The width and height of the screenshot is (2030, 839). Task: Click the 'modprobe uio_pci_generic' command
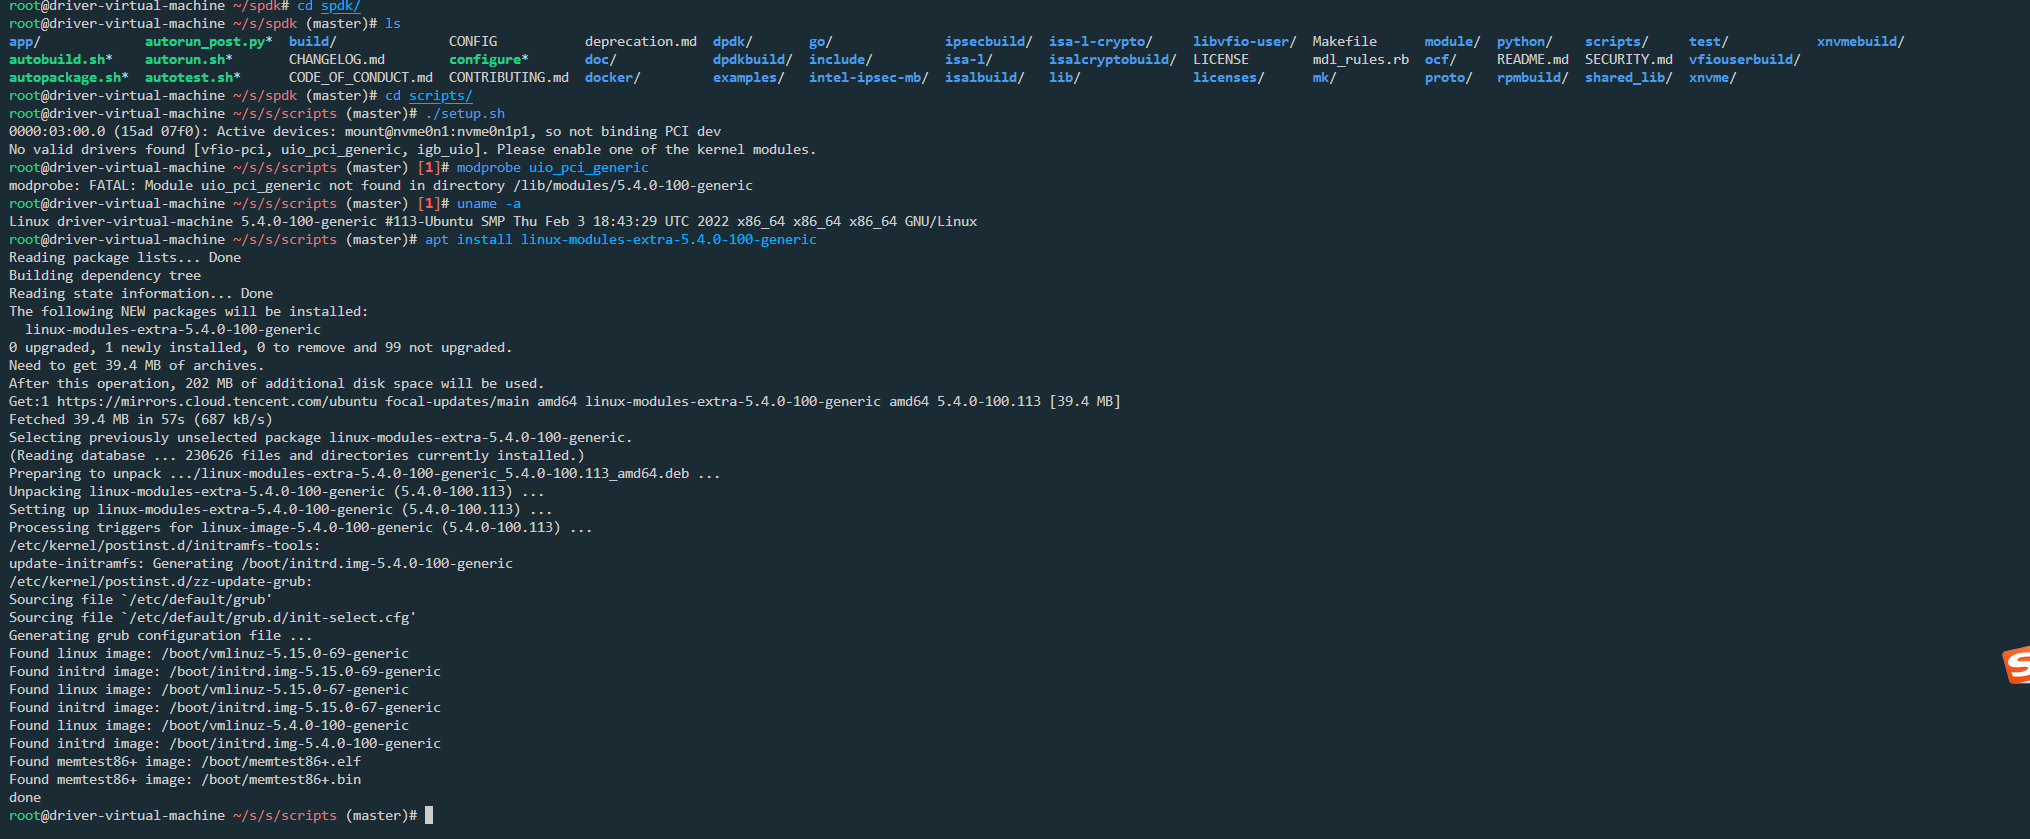pos(553,168)
